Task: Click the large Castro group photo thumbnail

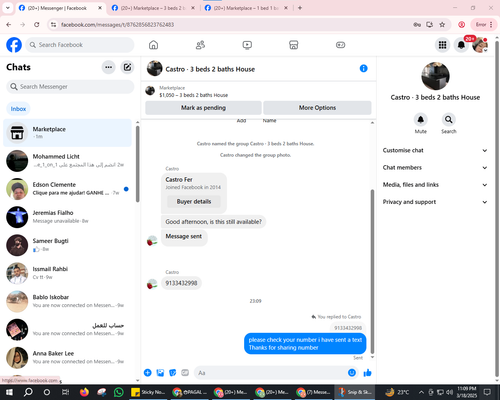Action: point(435,76)
